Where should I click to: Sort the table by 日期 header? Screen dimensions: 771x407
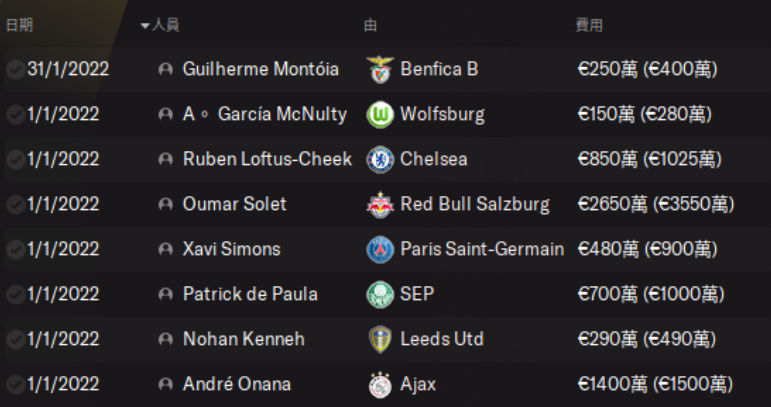coord(19,25)
